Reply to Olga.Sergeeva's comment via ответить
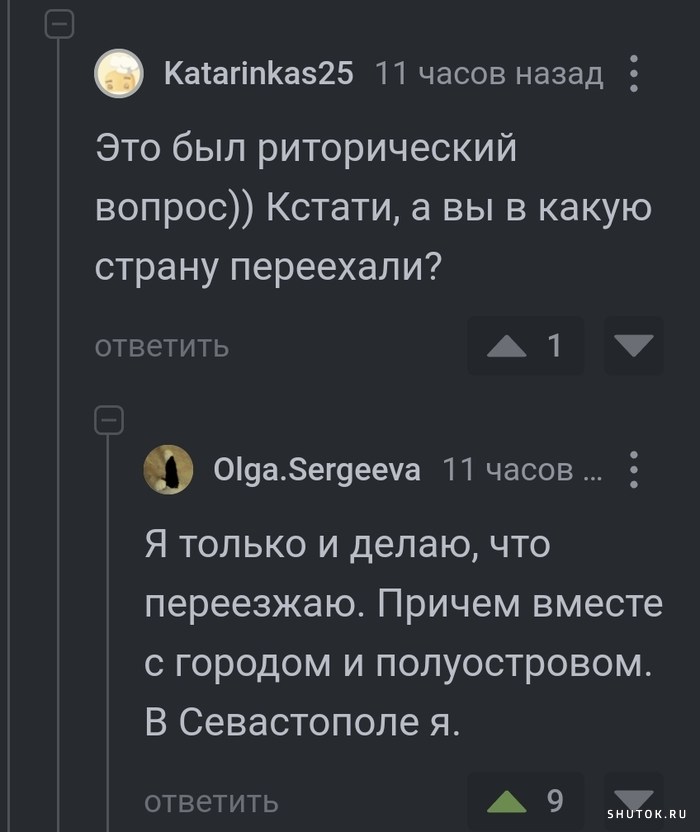 click(x=212, y=801)
